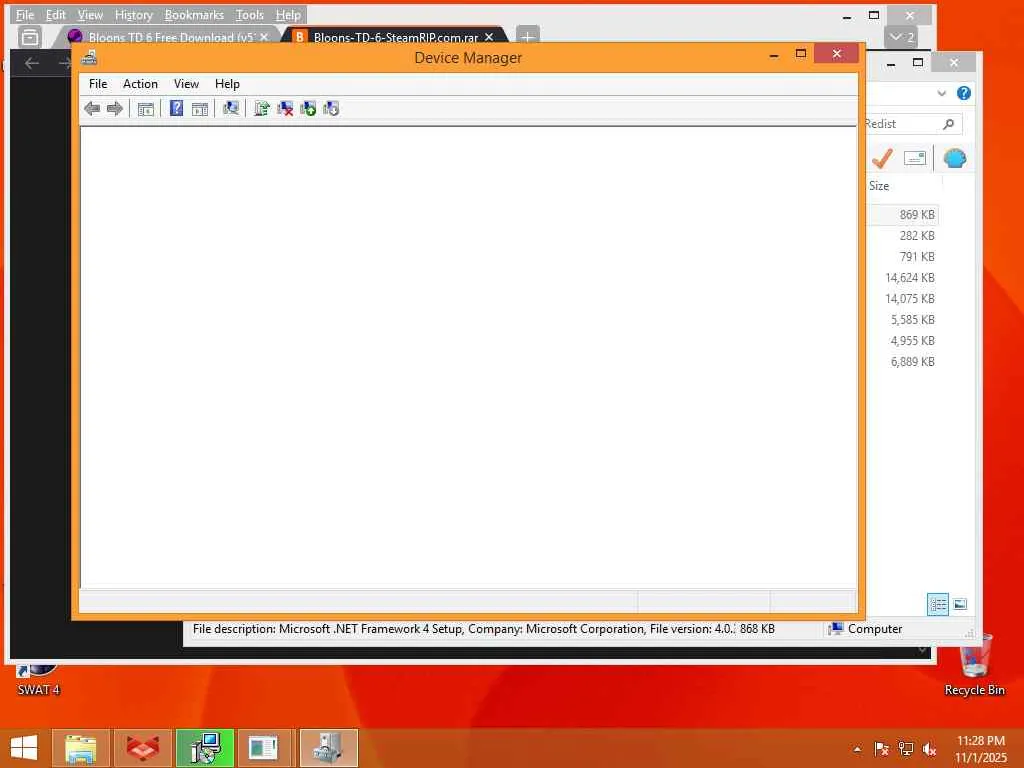This screenshot has width=1024, height=768.
Task: Click the Search Redist field in Explorer
Action: pyautogui.click(x=912, y=124)
